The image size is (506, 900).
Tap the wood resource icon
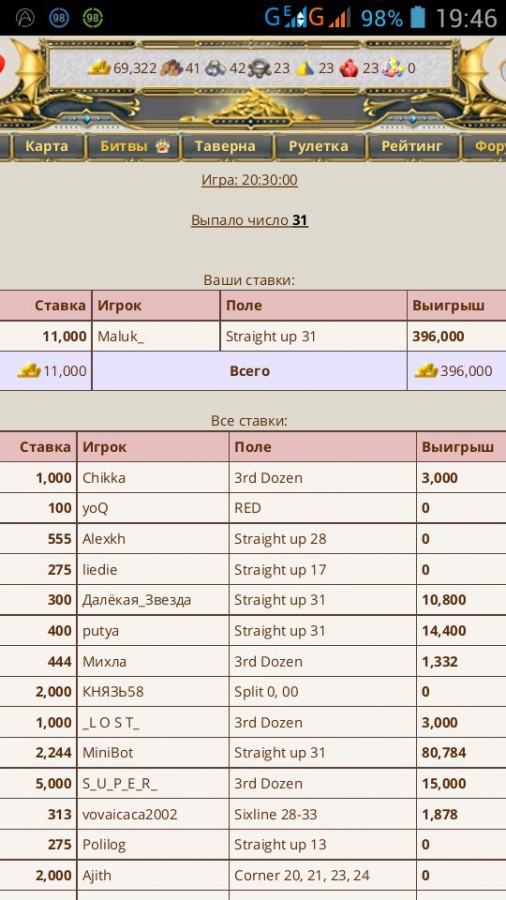172,68
